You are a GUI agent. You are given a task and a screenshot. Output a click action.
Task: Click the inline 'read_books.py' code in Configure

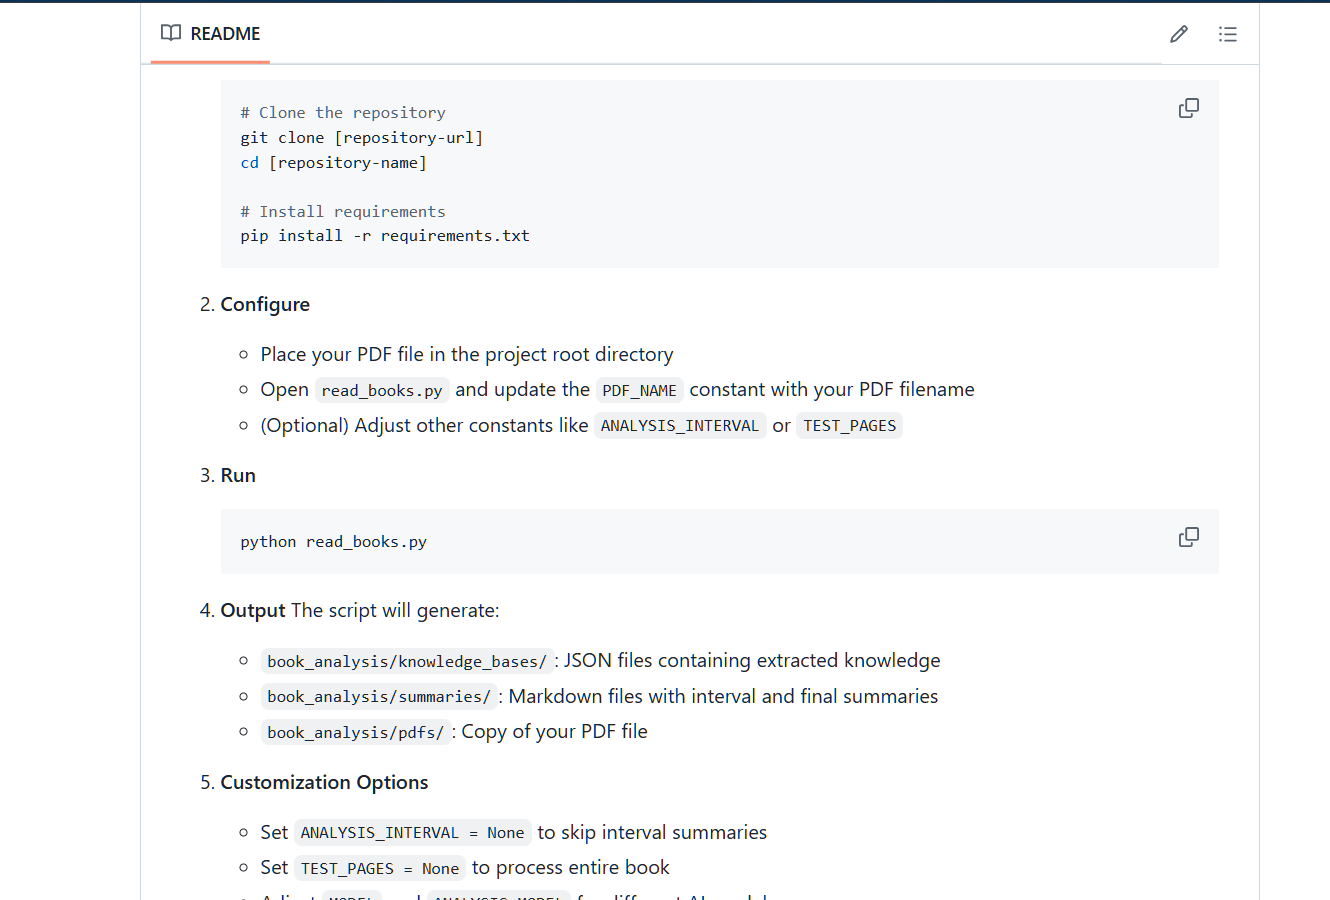pyautogui.click(x=382, y=390)
